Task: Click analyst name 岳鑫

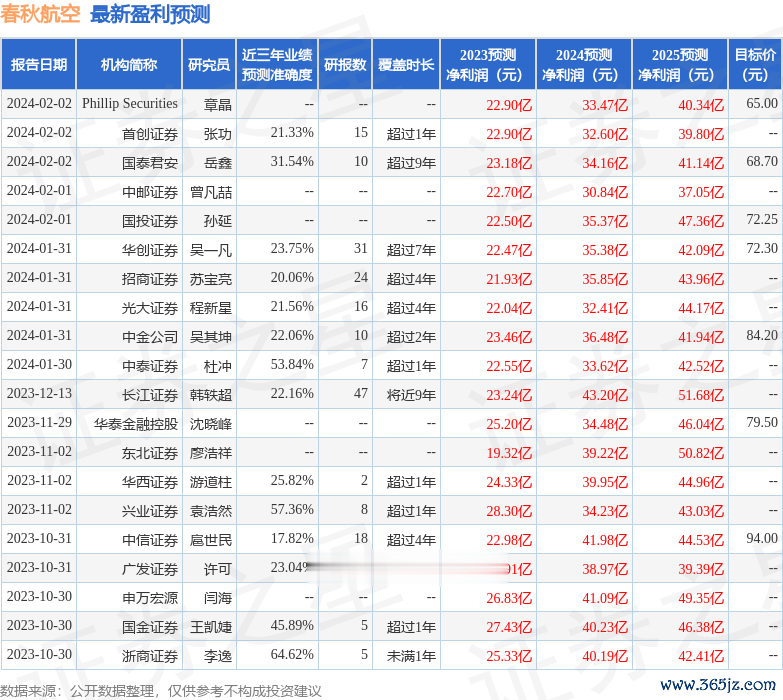Action: (x=218, y=163)
